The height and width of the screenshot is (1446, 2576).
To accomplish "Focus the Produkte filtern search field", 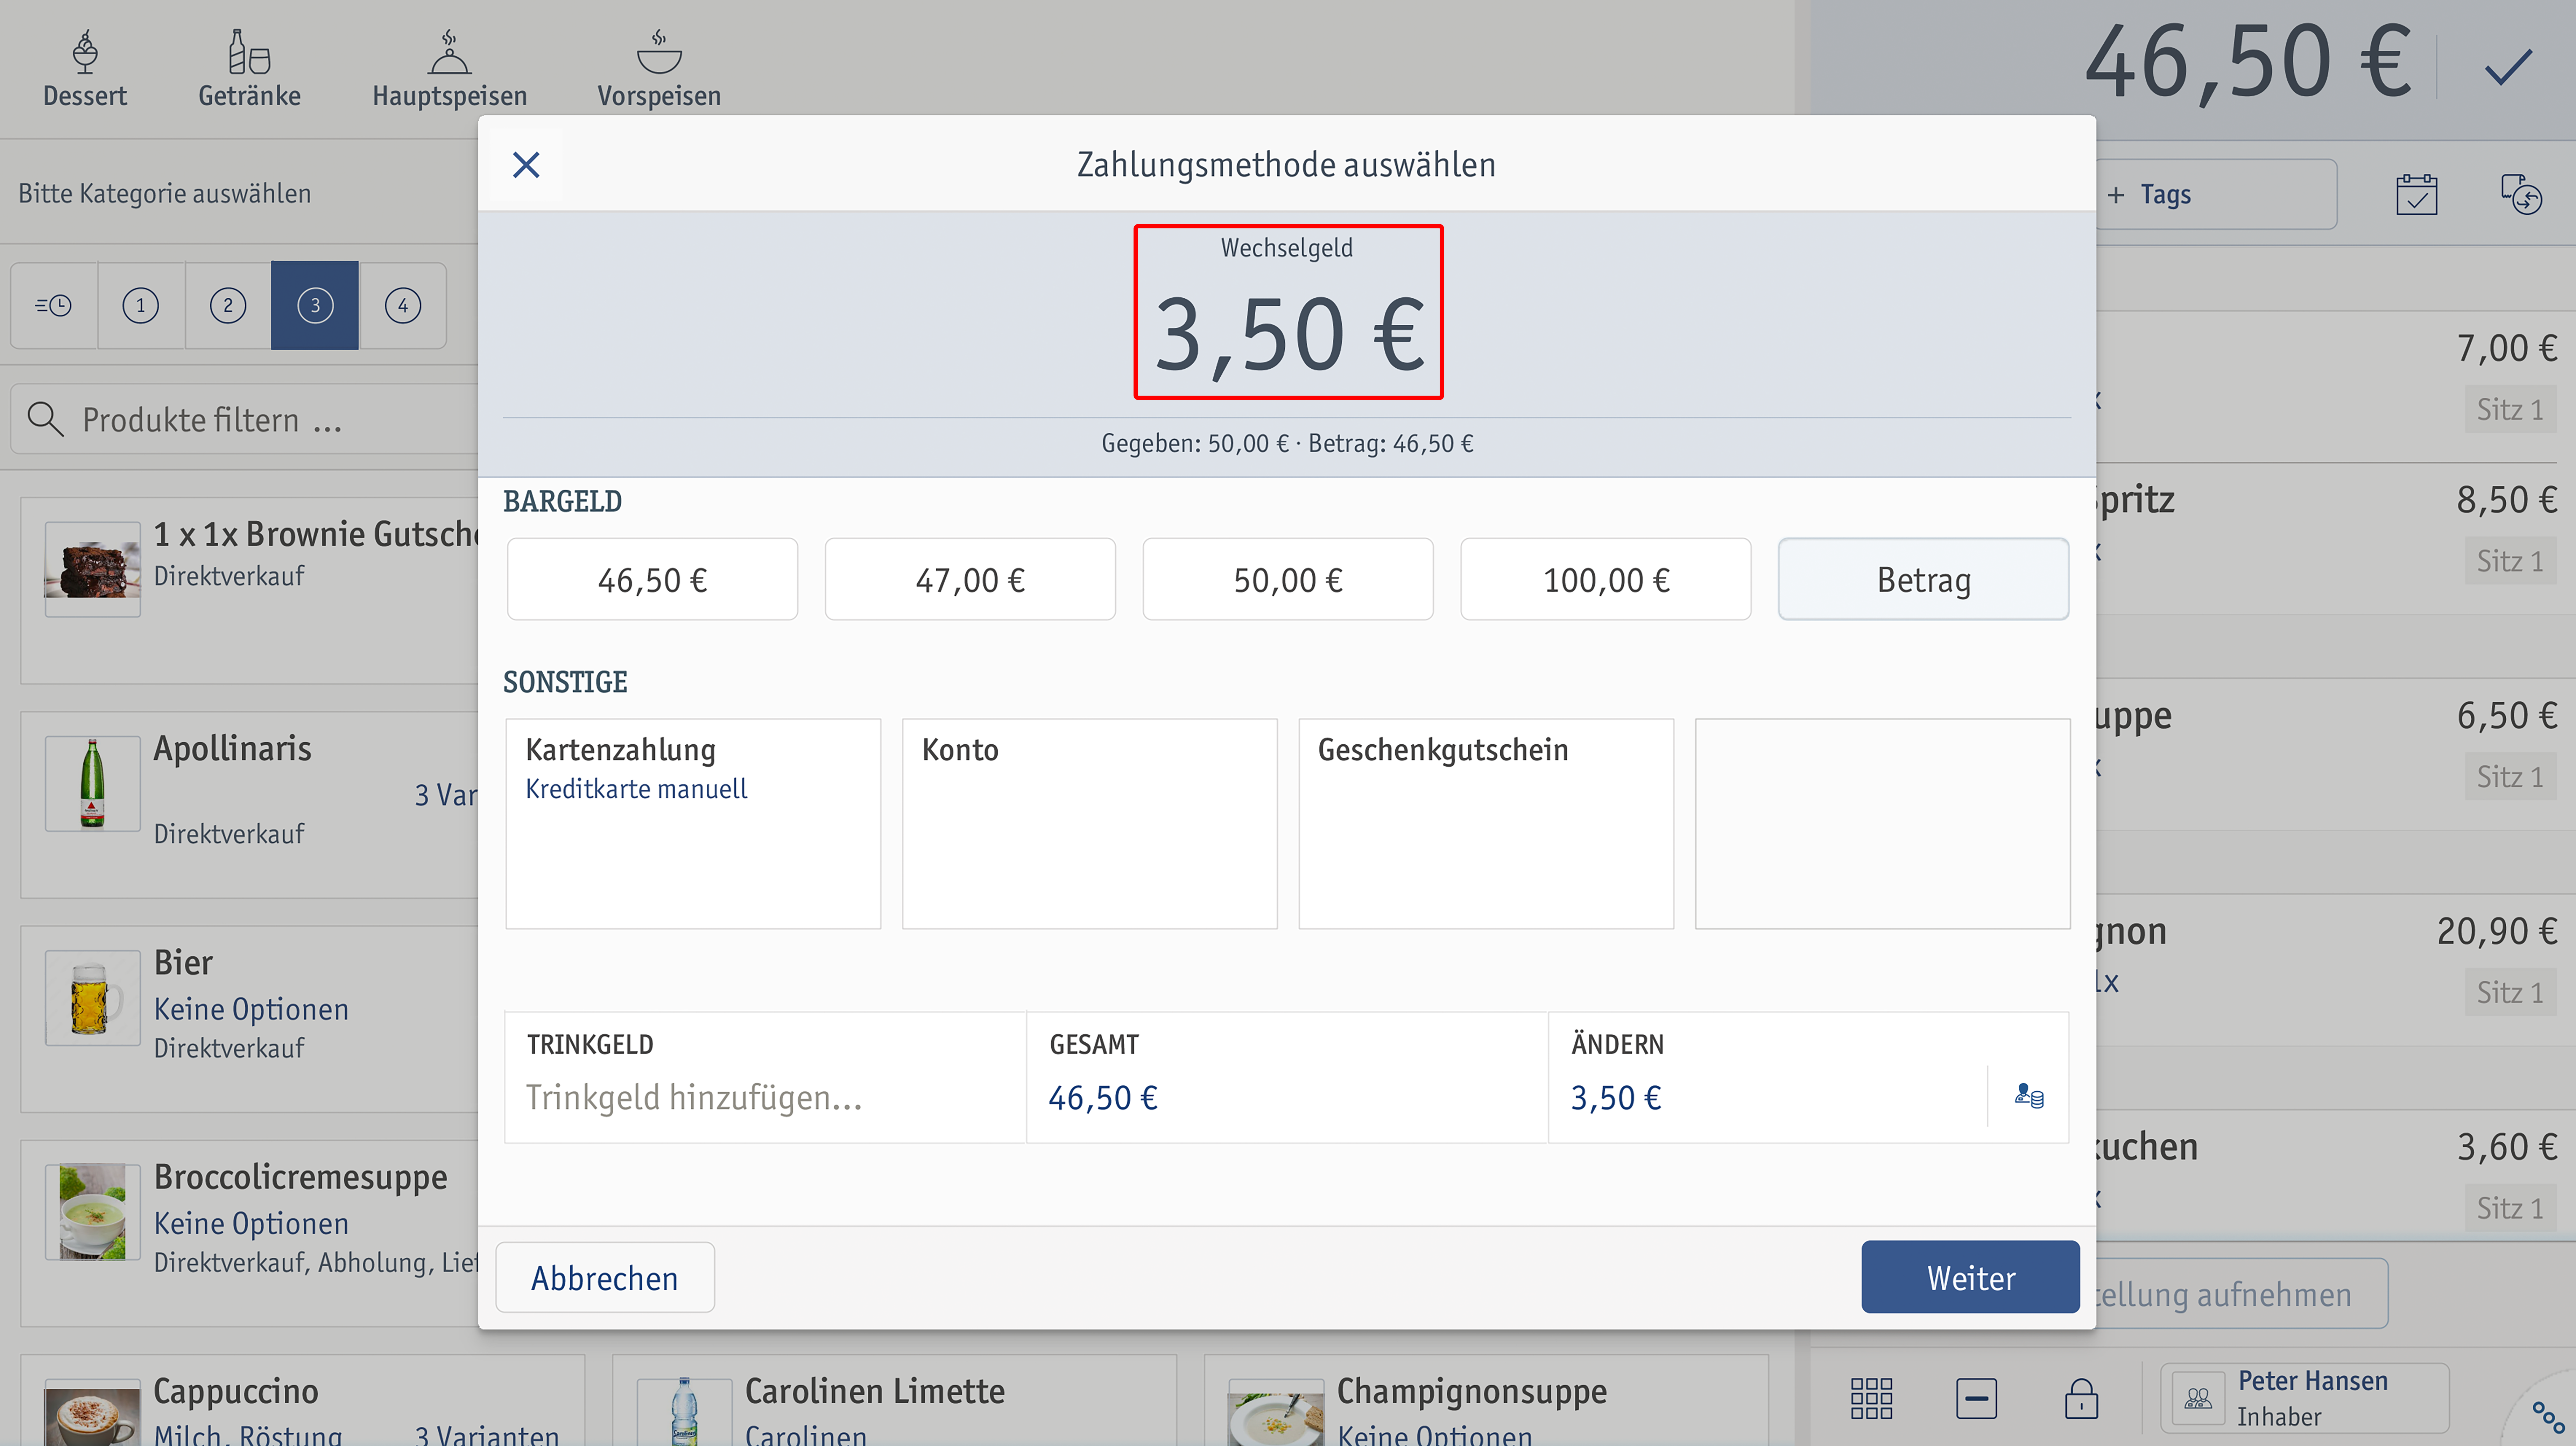I will pyautogui.click(x=245, y=419).
